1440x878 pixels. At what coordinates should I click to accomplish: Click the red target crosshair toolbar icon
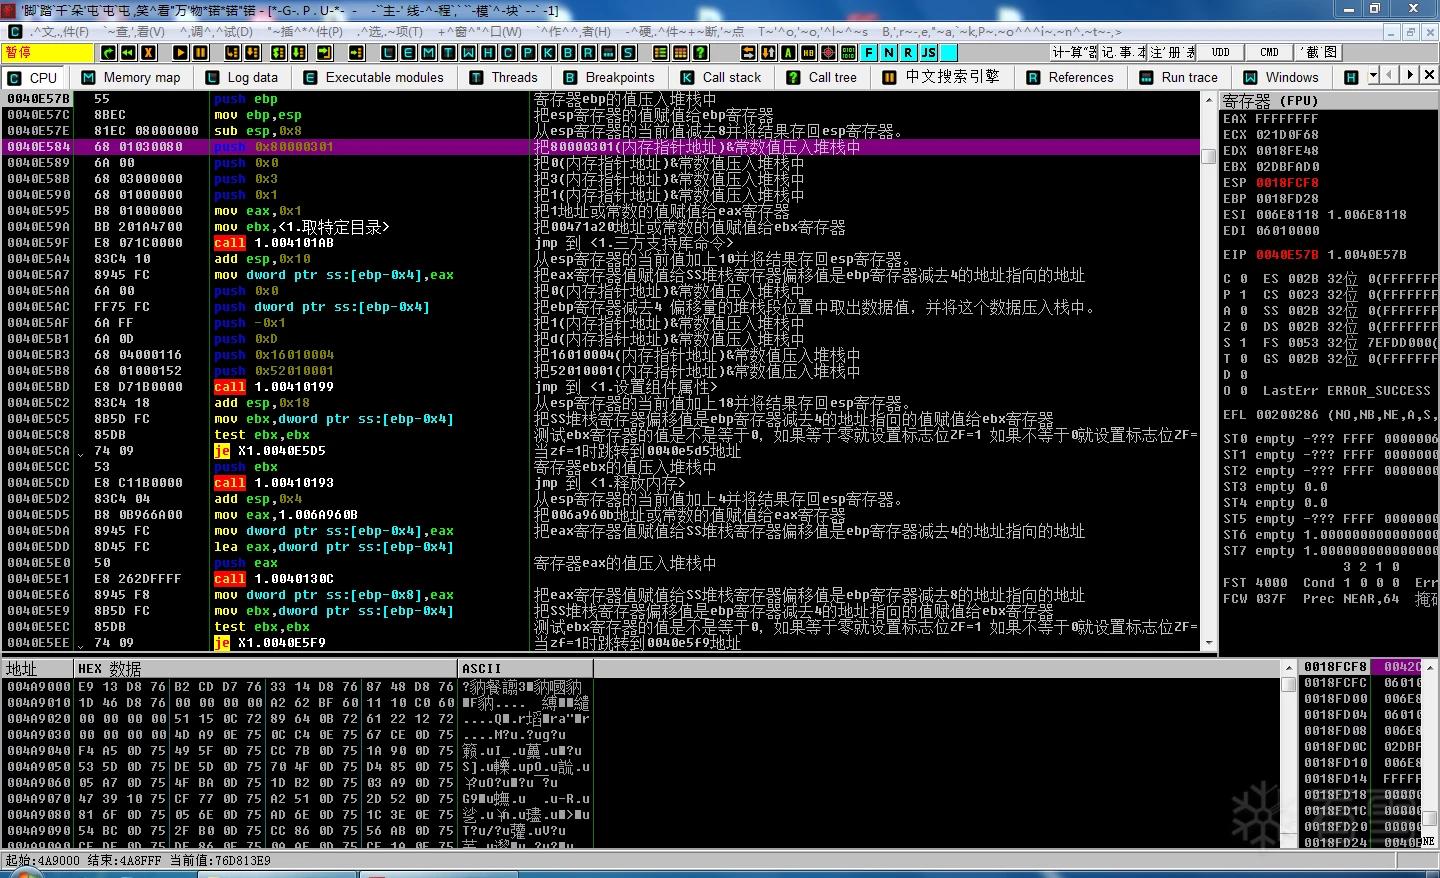829,52
